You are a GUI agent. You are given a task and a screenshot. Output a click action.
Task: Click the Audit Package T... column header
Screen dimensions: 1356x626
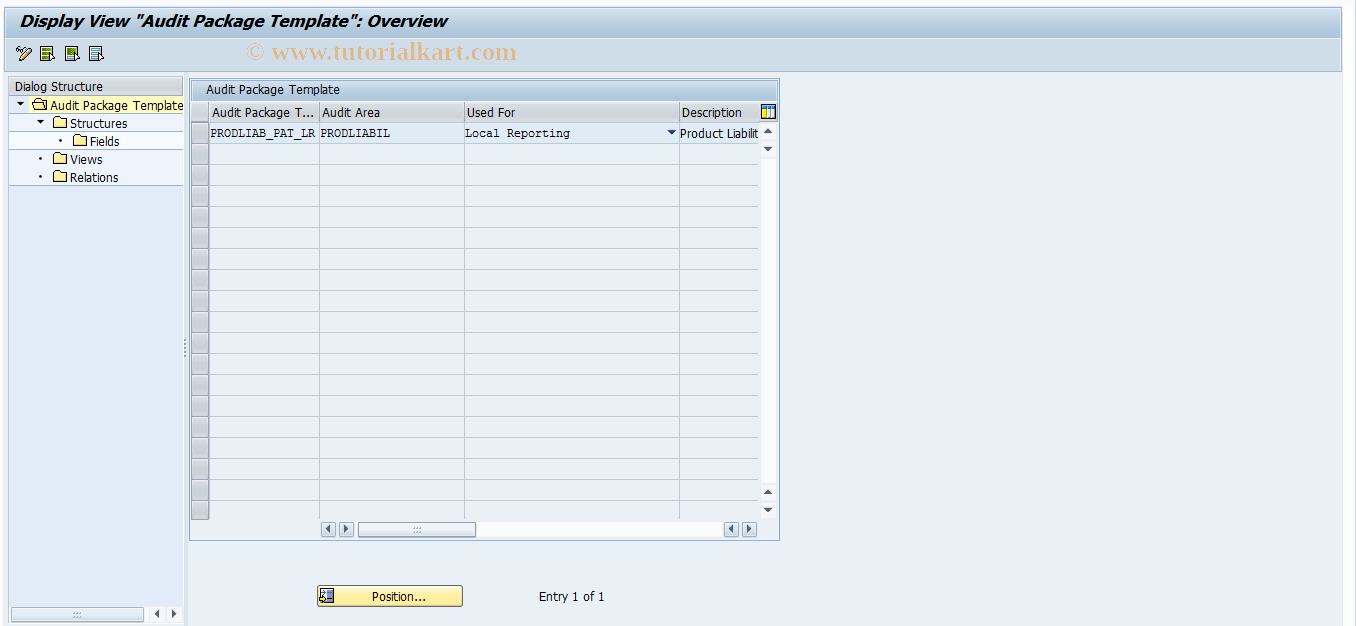[x=264, y=112]
